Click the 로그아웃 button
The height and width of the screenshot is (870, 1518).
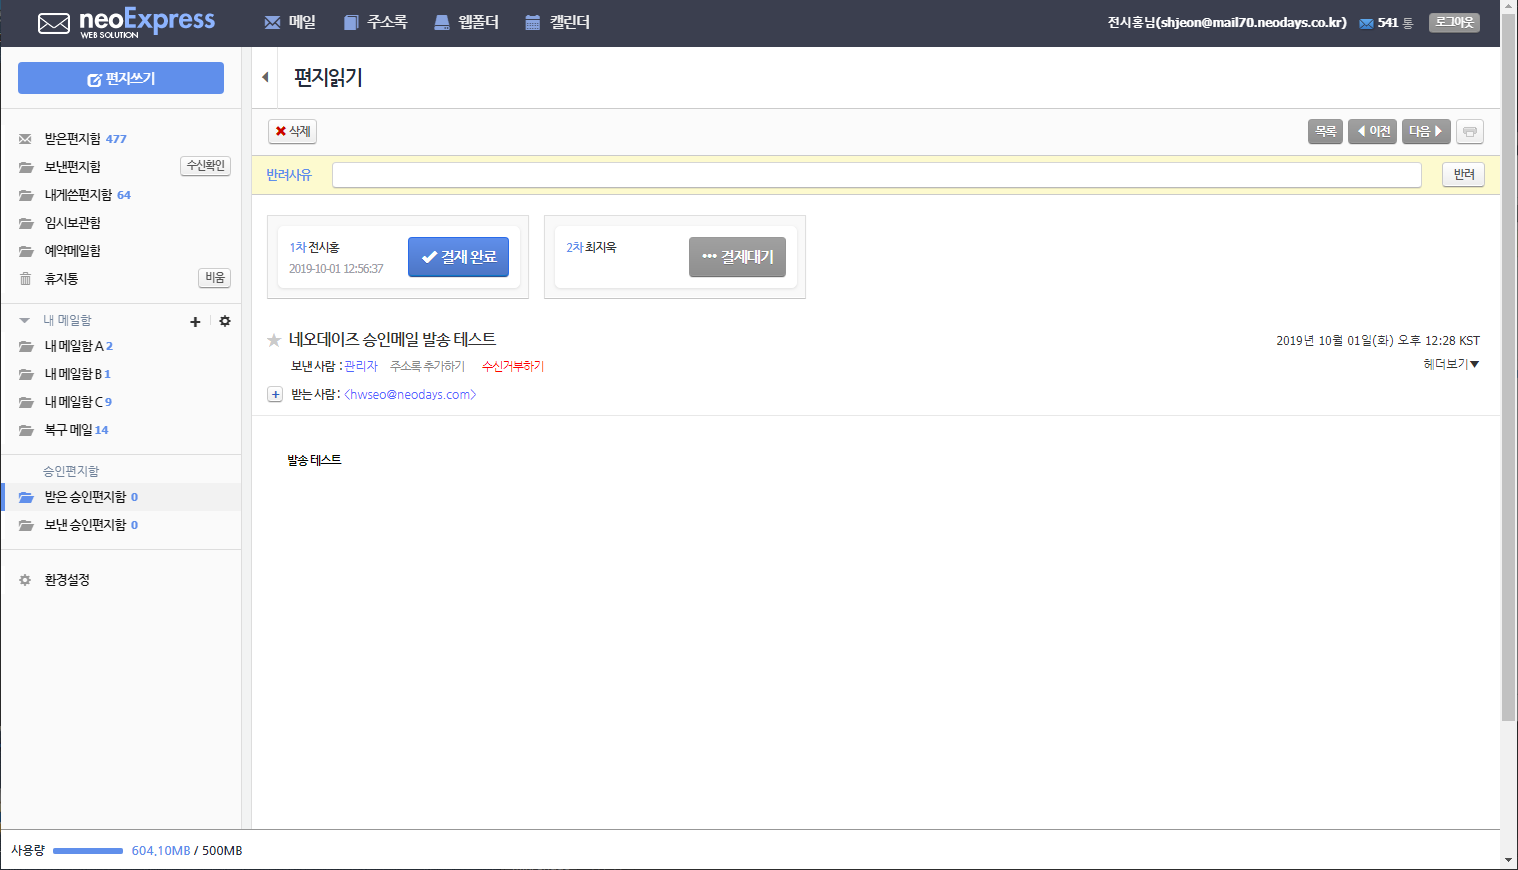(x=1454, y=22)
